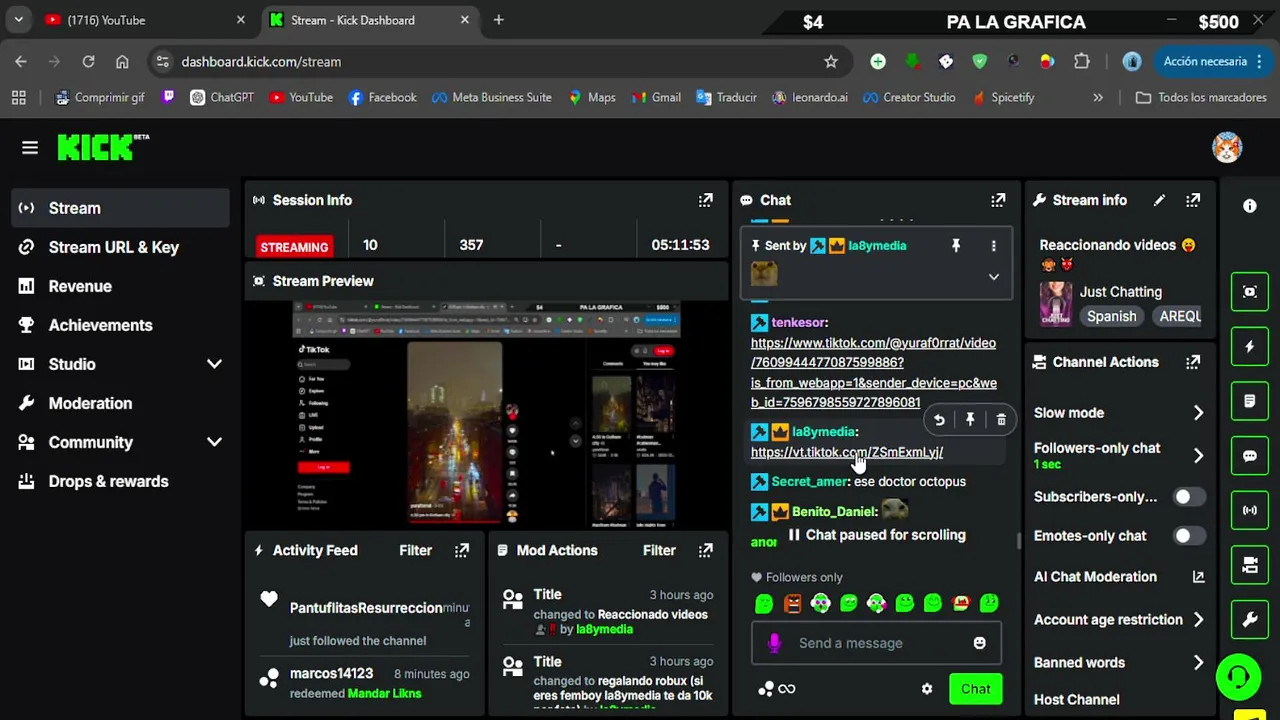
Task: Open Account age restriction settings arrow
Action: [1198, 620]
